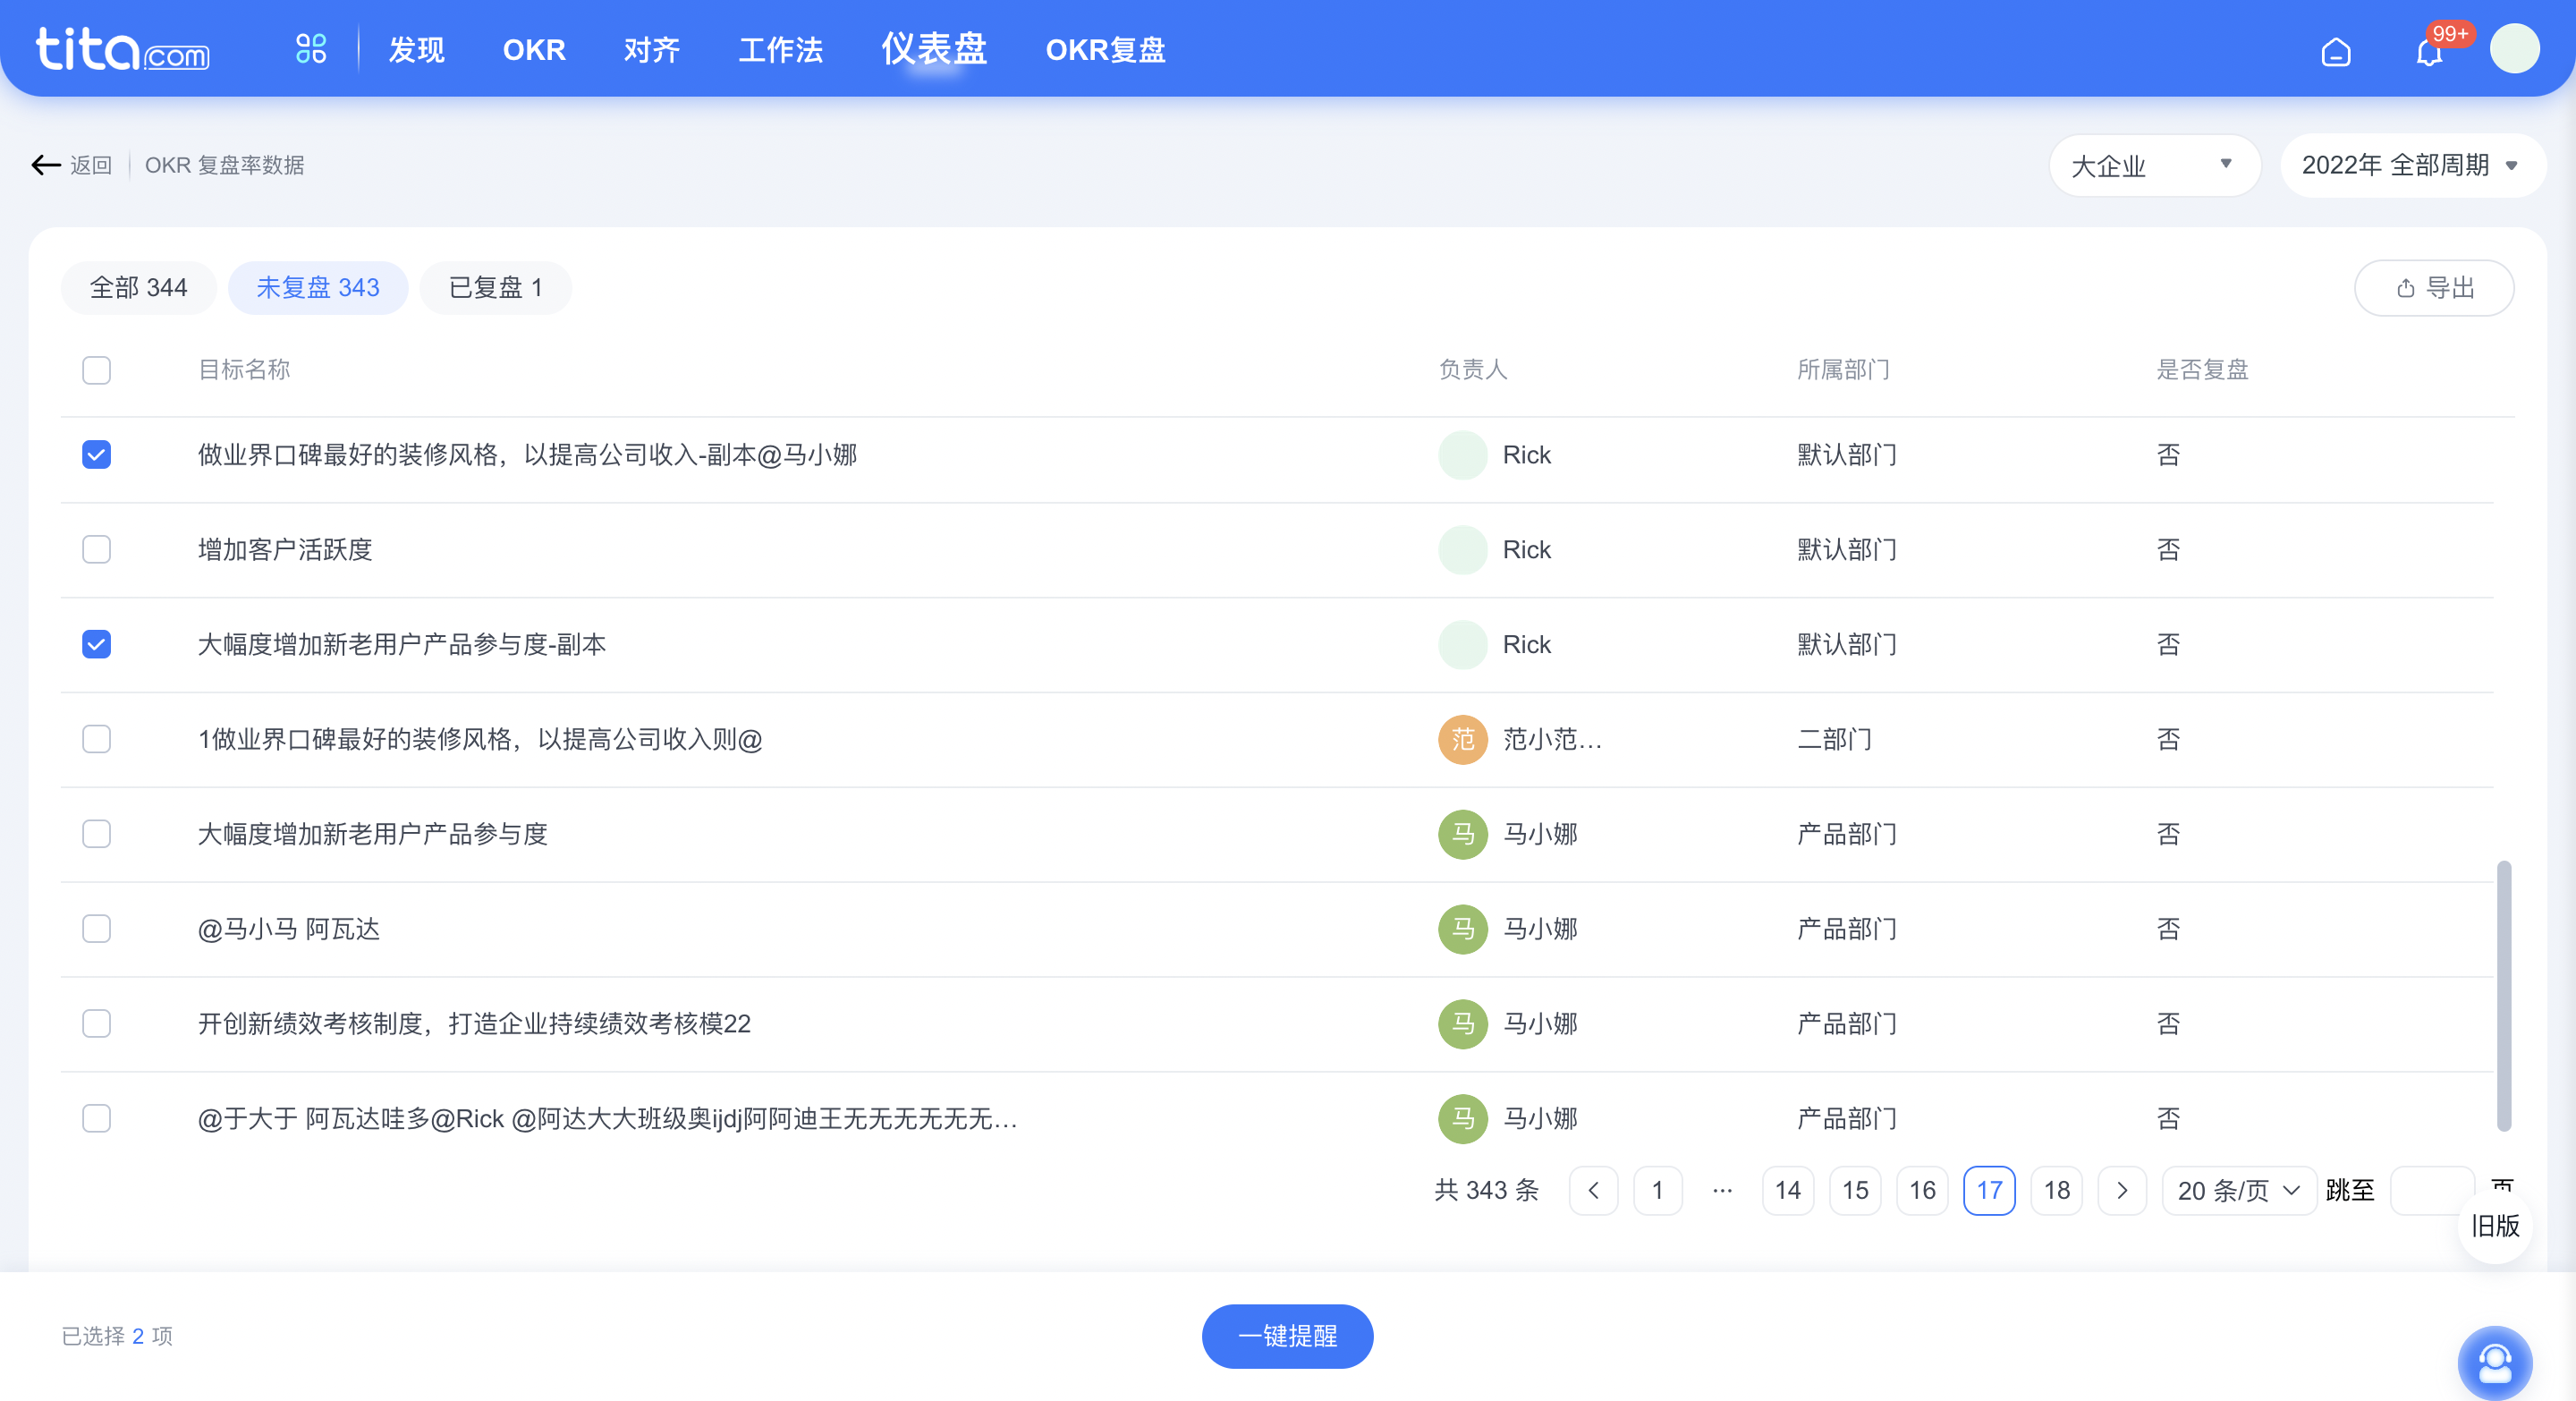Click the table vertical scrollbar

click(x=2503, y=995)
